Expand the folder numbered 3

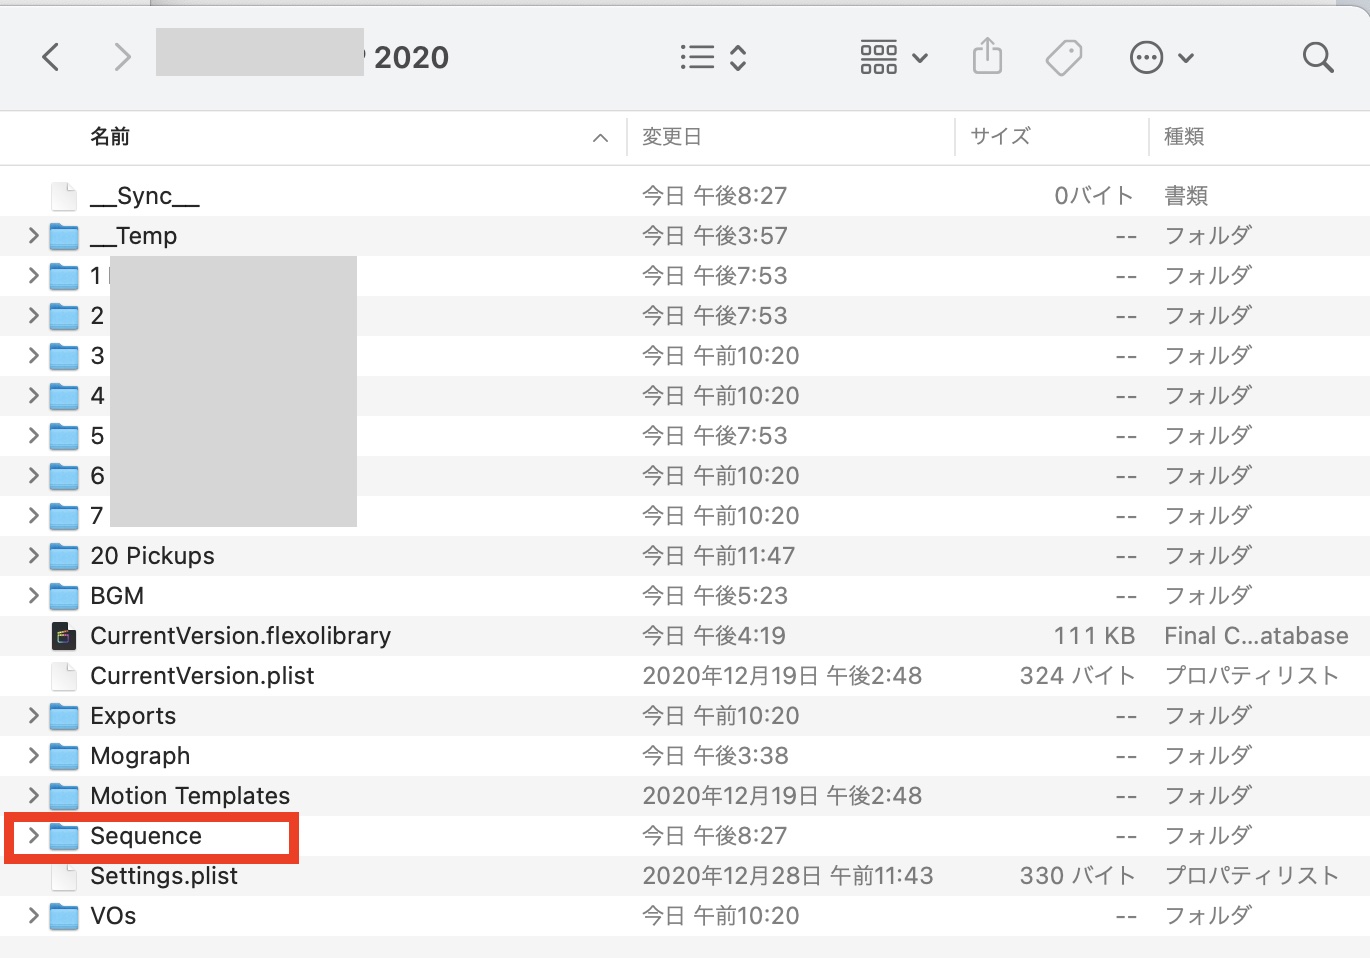point(33,356)
